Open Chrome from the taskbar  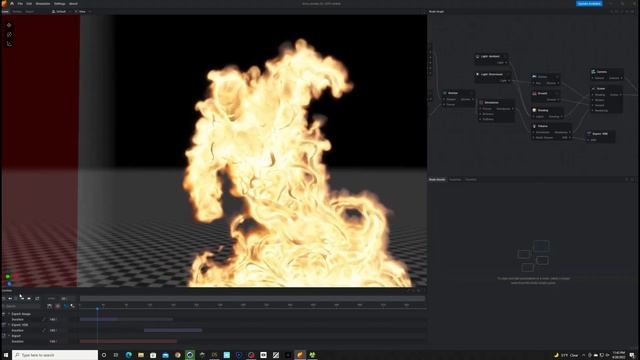tap(178, 355)
